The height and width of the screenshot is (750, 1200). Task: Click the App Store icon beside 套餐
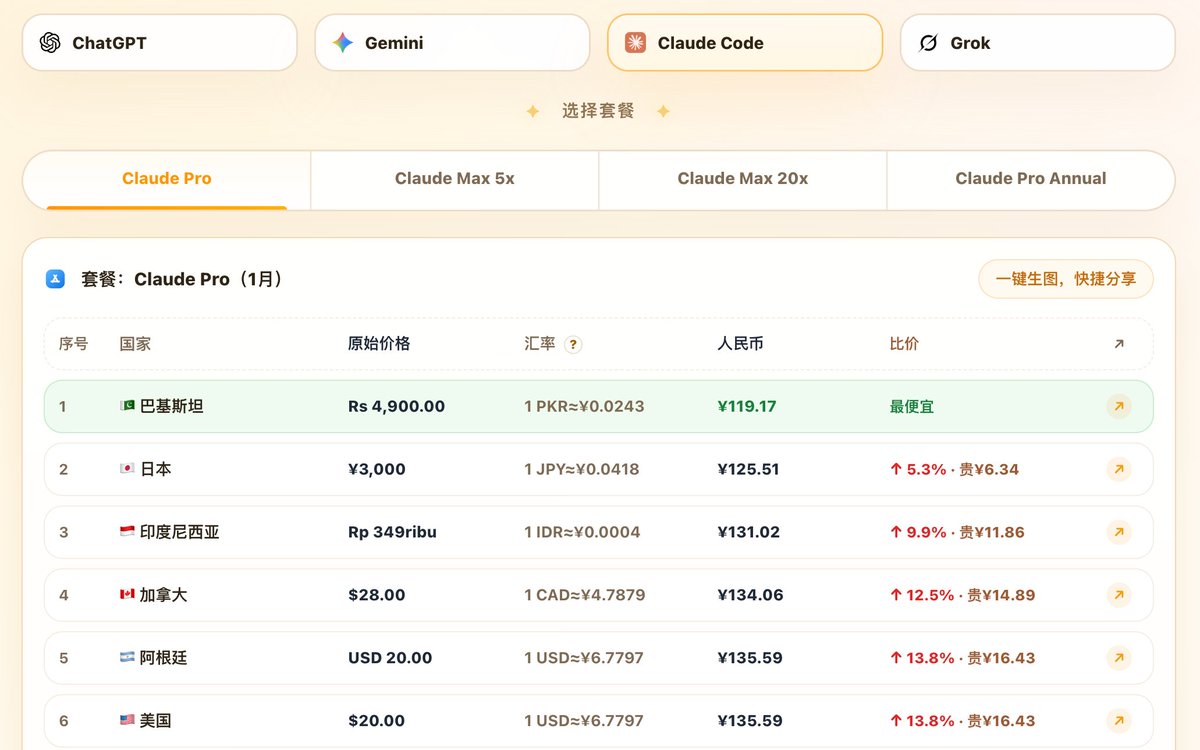click(56, 279)
